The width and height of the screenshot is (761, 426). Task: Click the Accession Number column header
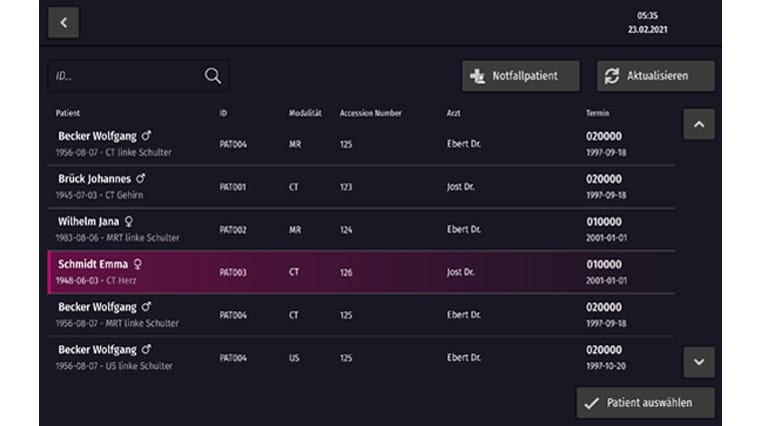pyautogui.click(x=370, y=113)
